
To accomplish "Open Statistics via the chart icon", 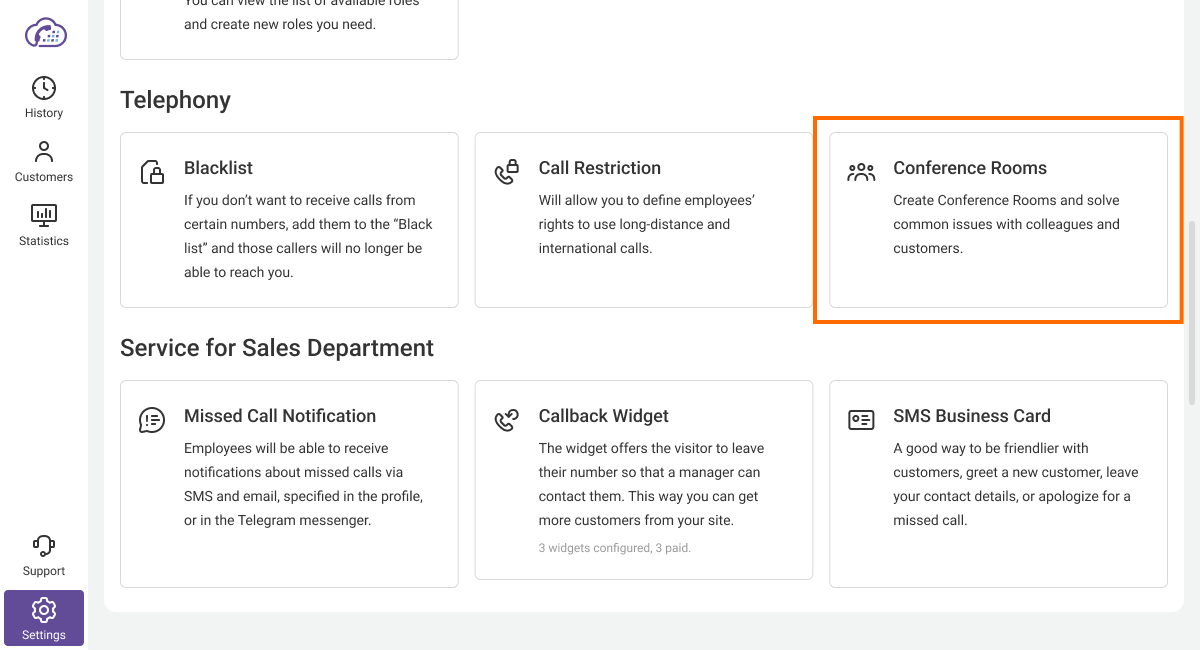I will [x=44, y=215].
